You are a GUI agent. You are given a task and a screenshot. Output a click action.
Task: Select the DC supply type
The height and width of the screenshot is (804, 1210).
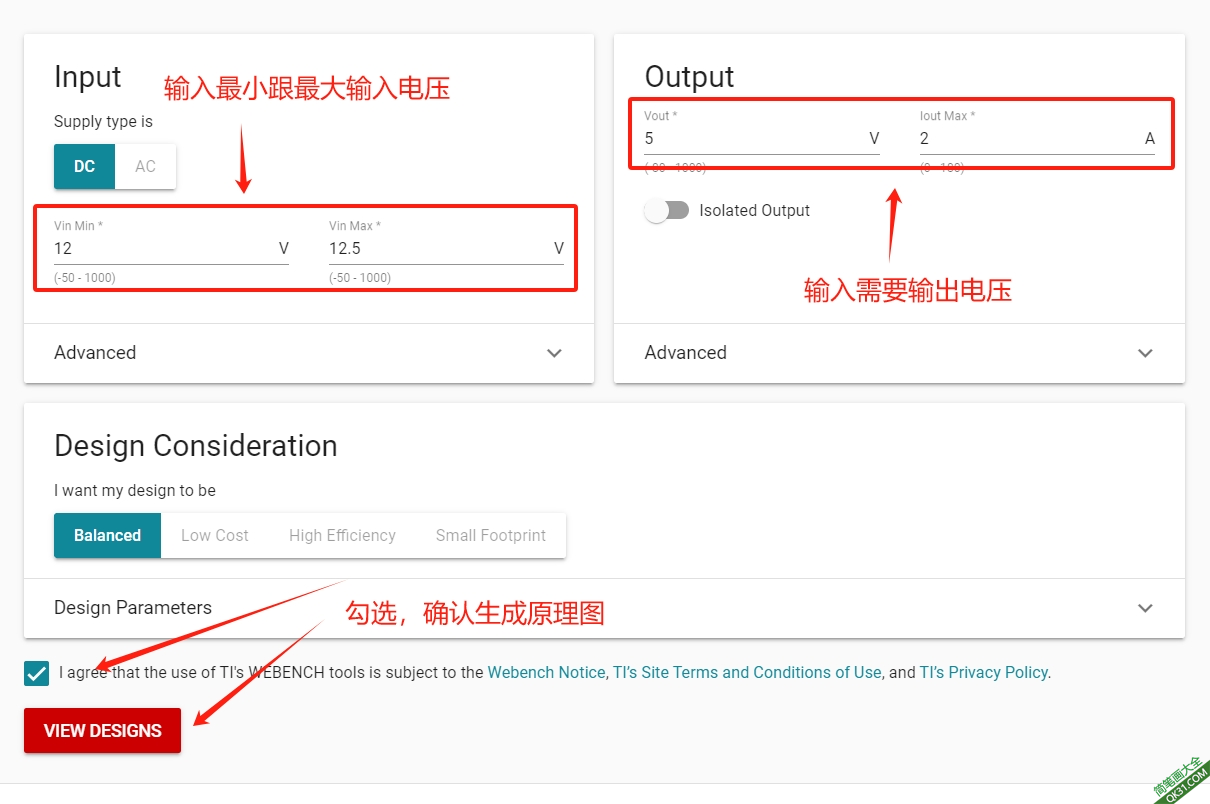click(85, 166)
